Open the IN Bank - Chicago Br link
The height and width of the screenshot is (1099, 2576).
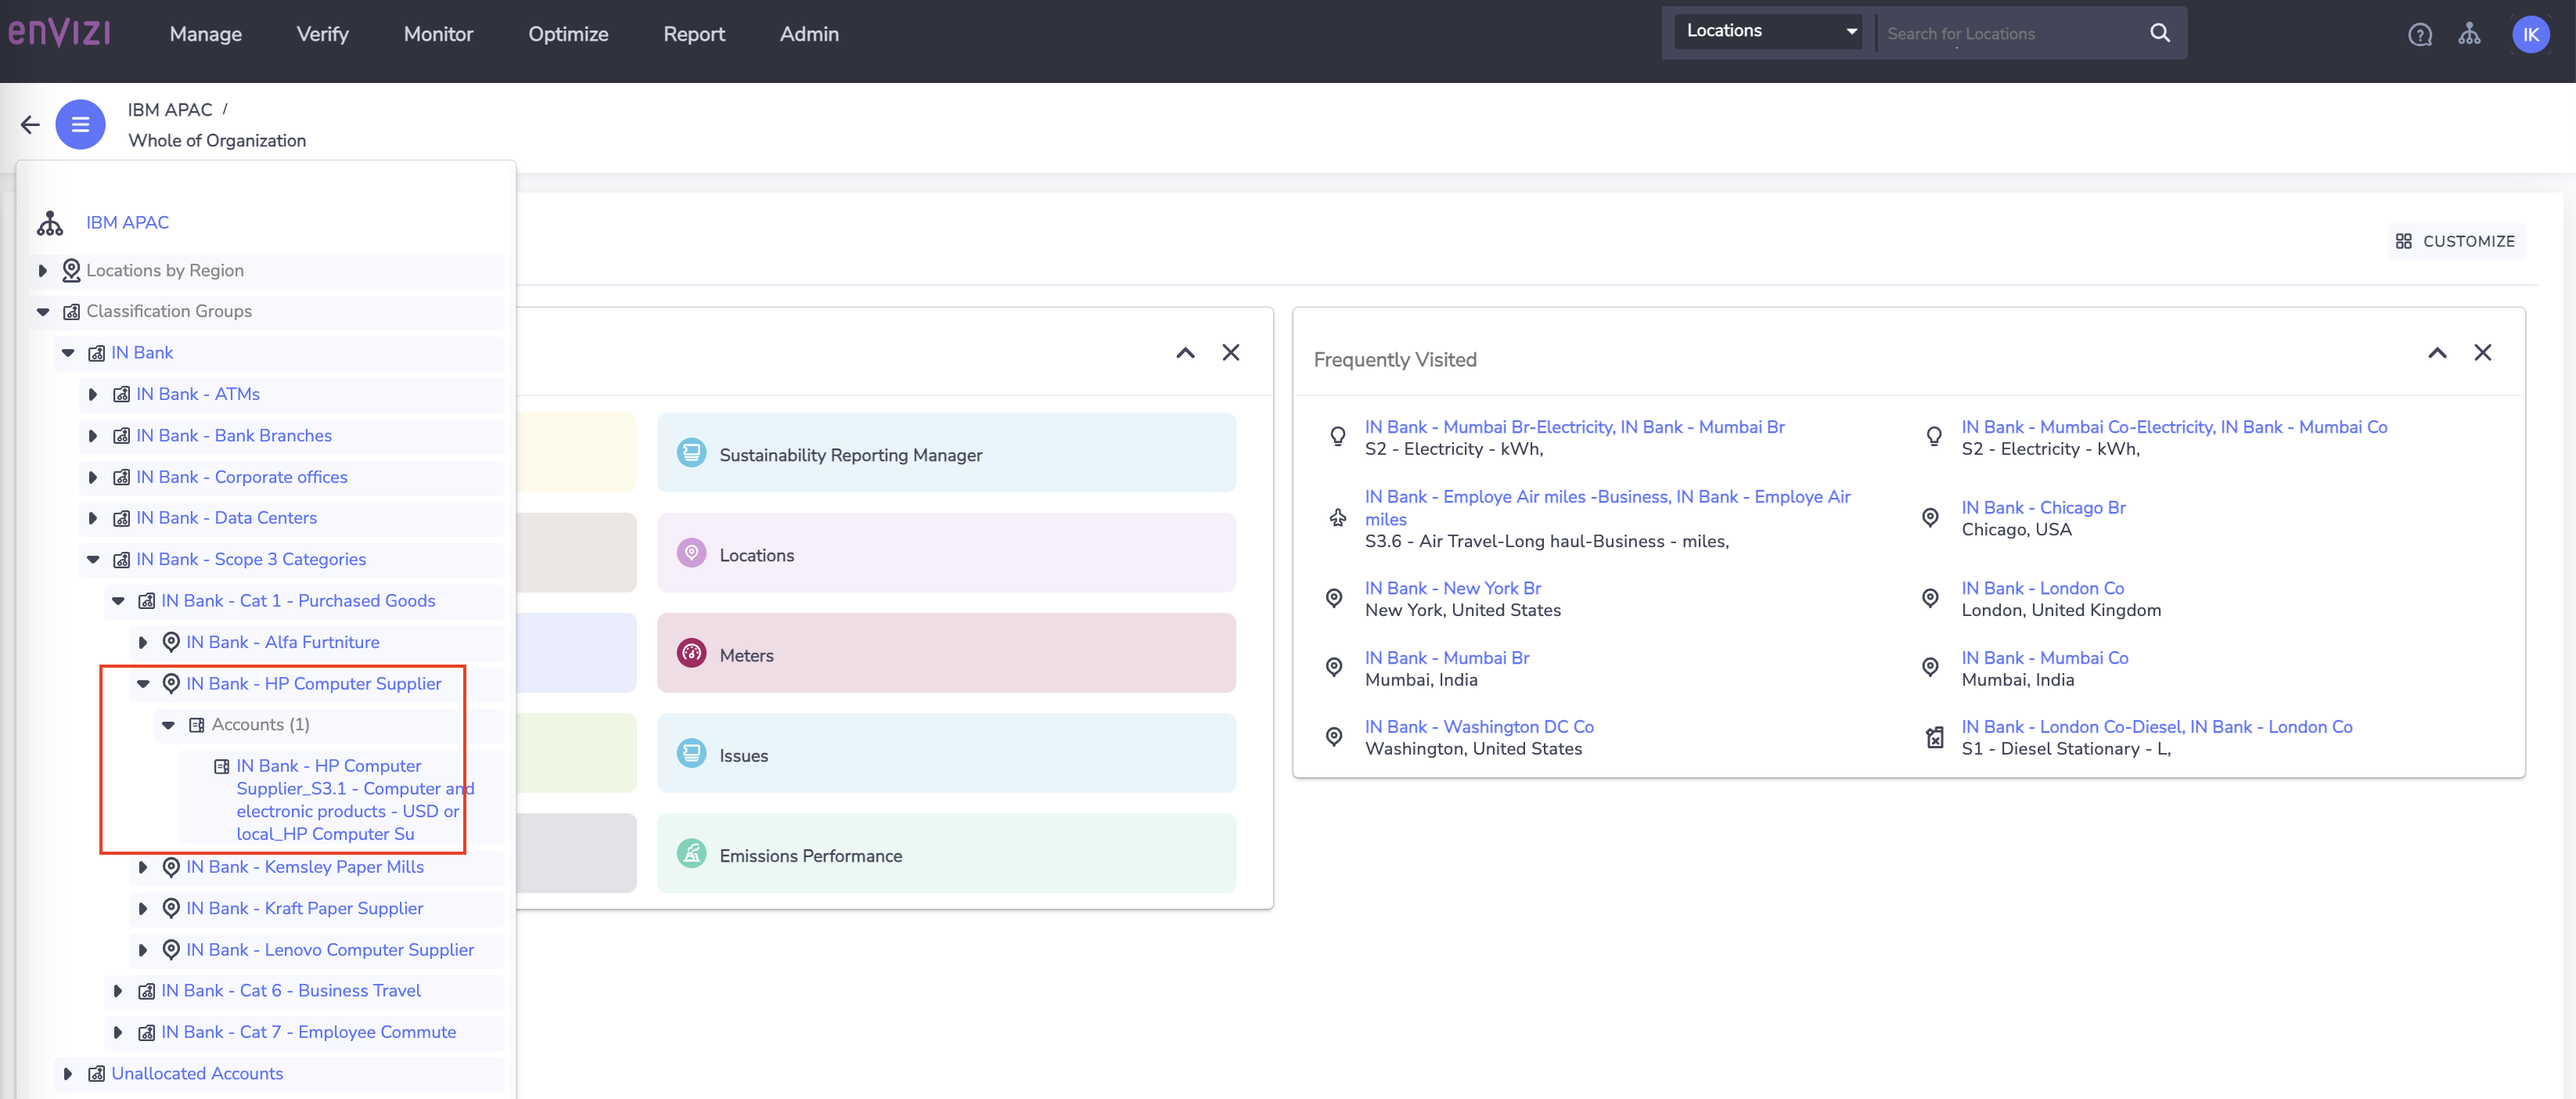(x=2043, y=507)
